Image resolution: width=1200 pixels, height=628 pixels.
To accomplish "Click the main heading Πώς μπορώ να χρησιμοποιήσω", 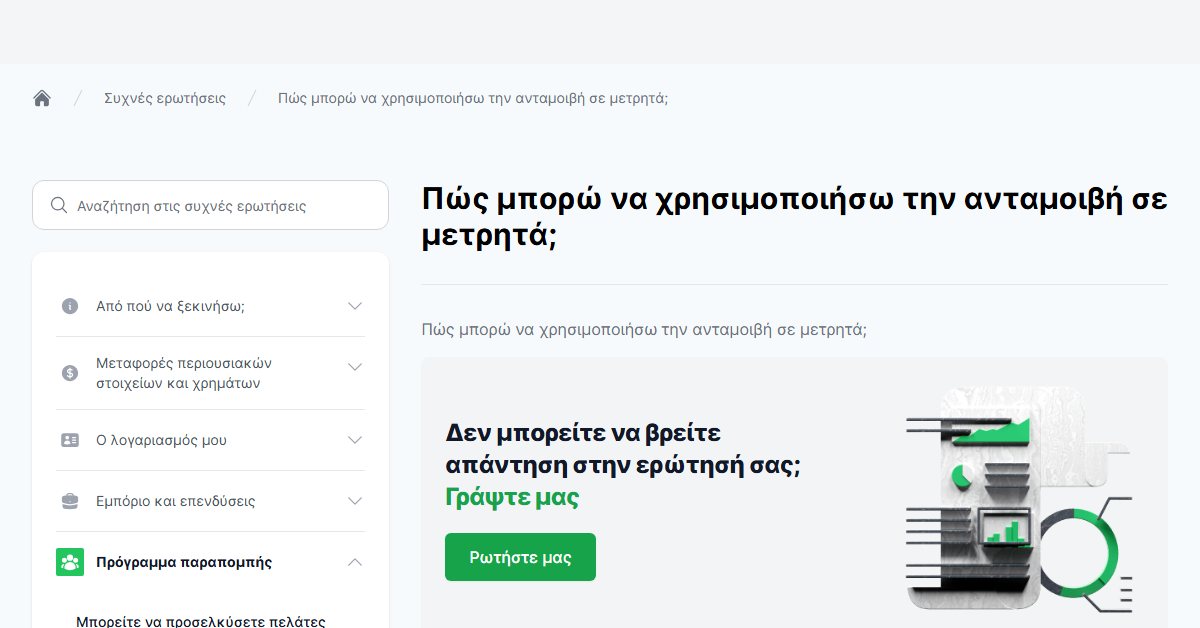I will pos(794,217).
